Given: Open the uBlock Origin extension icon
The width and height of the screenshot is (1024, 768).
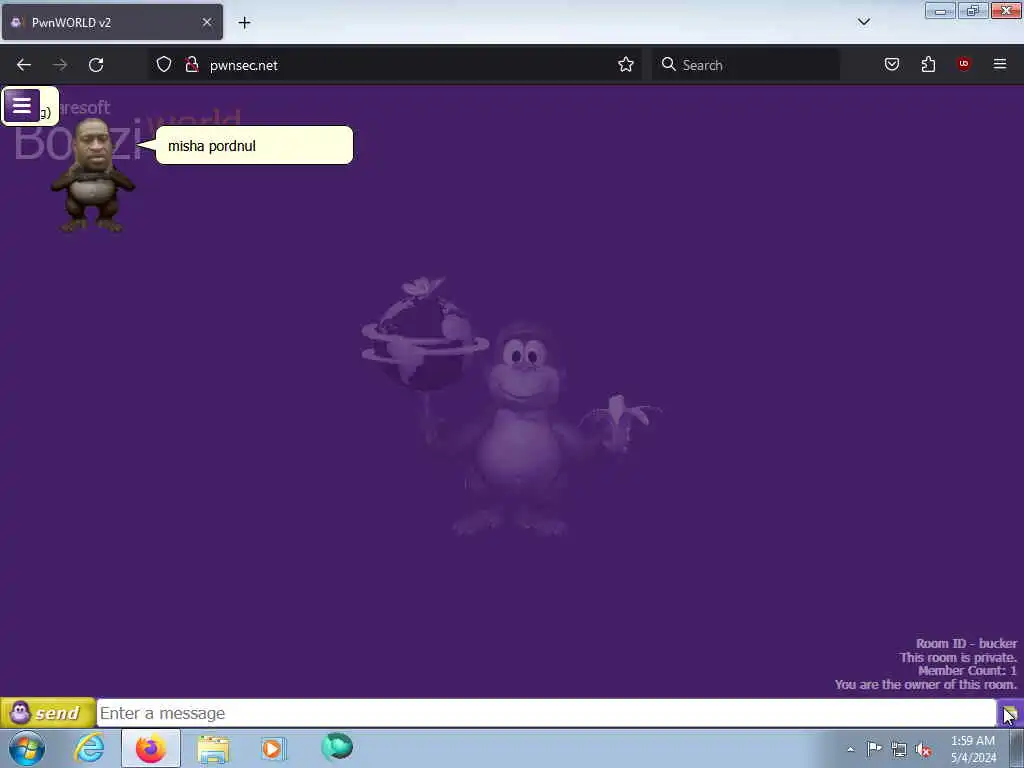Looking at the screenshot, I should pyautogui.click(x=964, y=63).
